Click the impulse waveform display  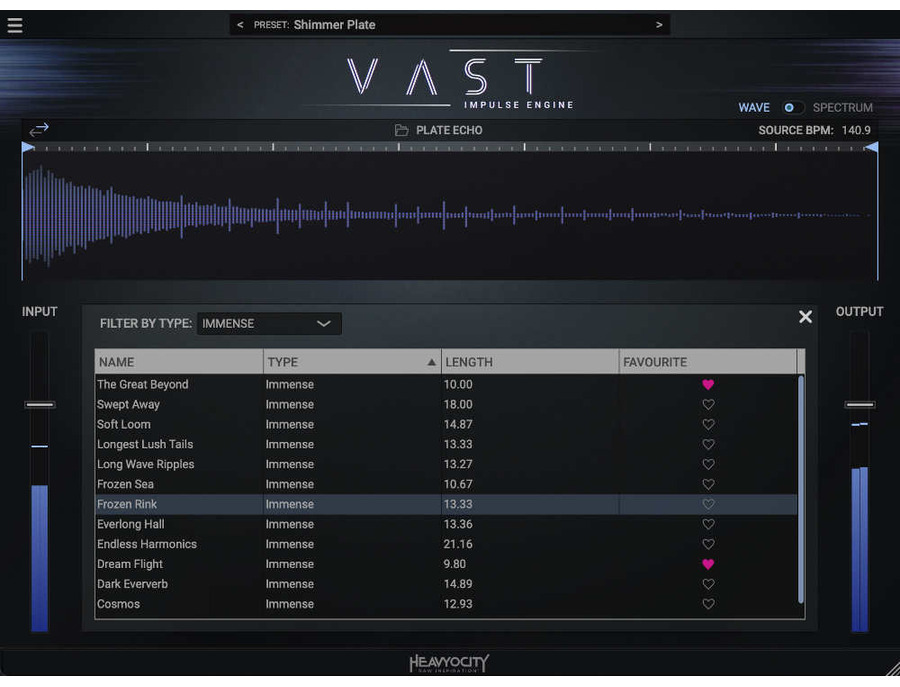pos(449,216)
